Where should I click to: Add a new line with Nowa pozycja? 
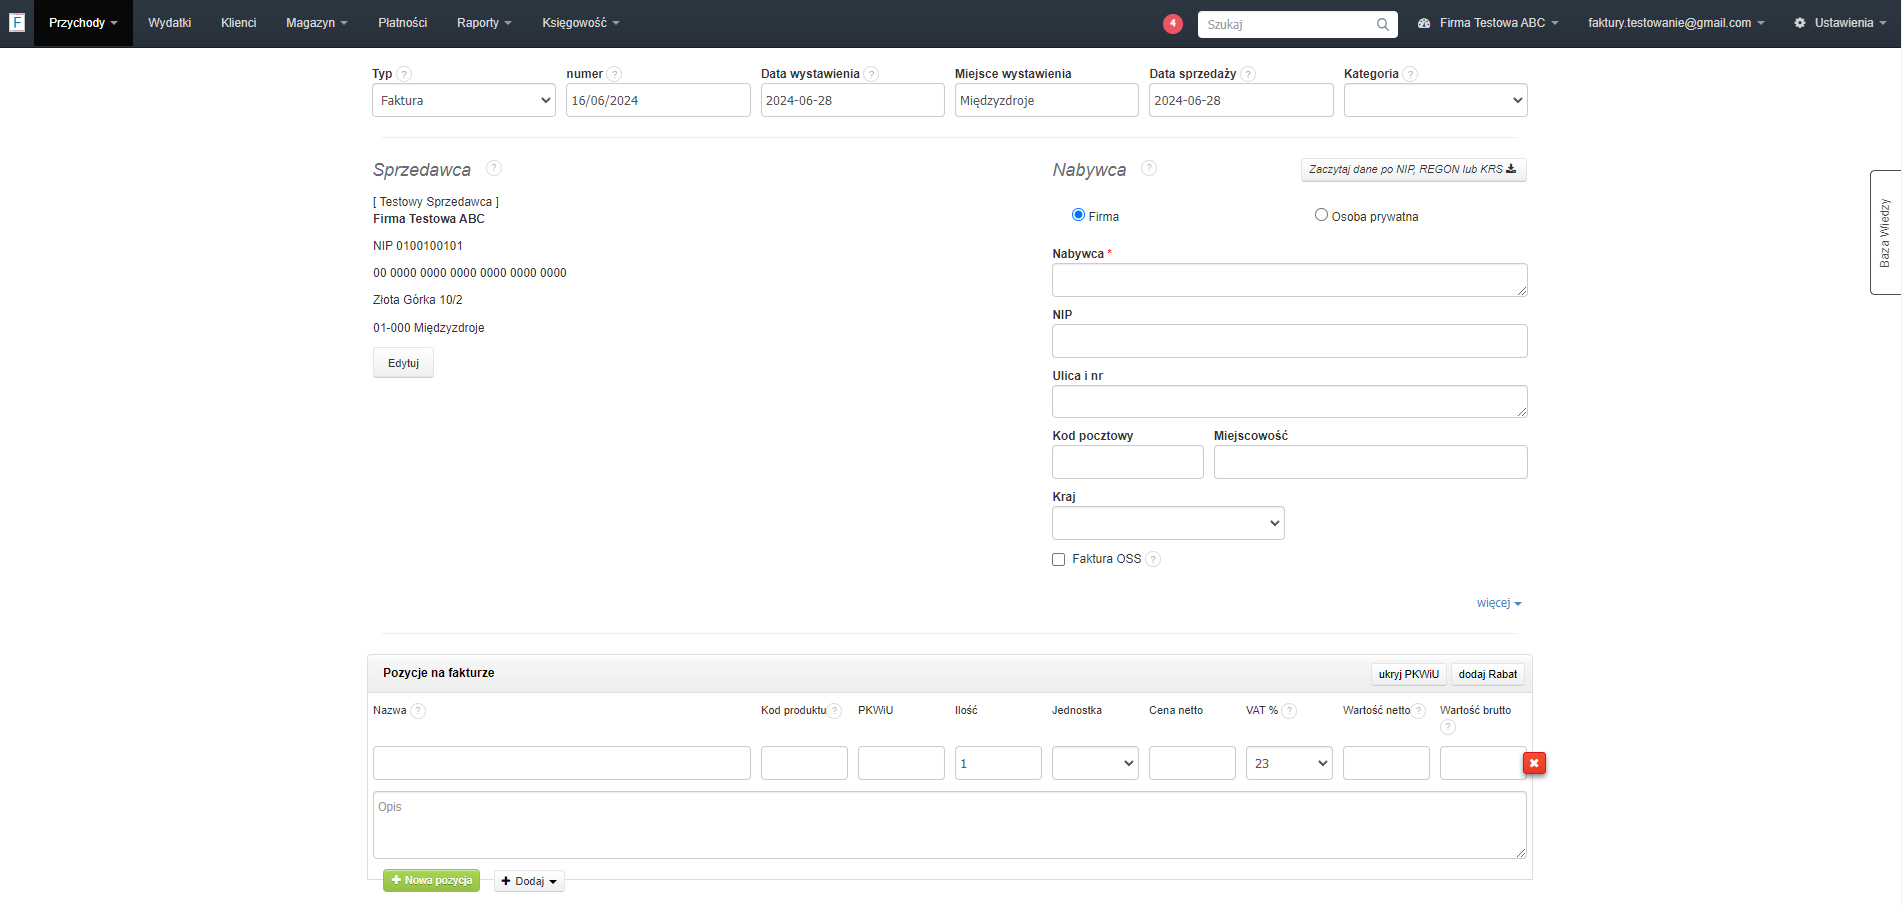click(431, 880)
